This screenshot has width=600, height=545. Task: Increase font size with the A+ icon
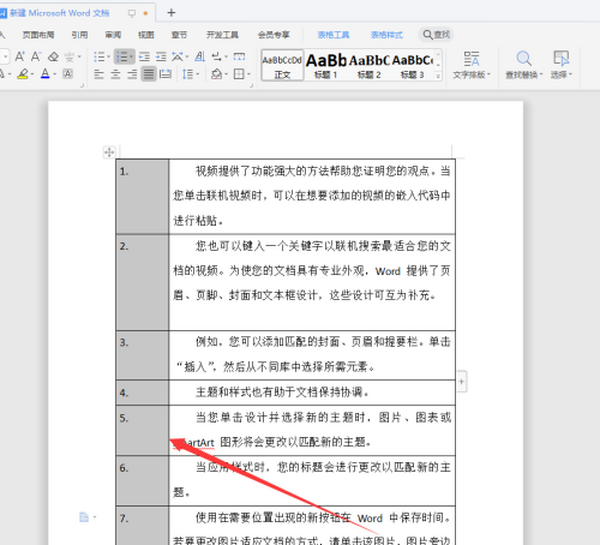[20, 57]
